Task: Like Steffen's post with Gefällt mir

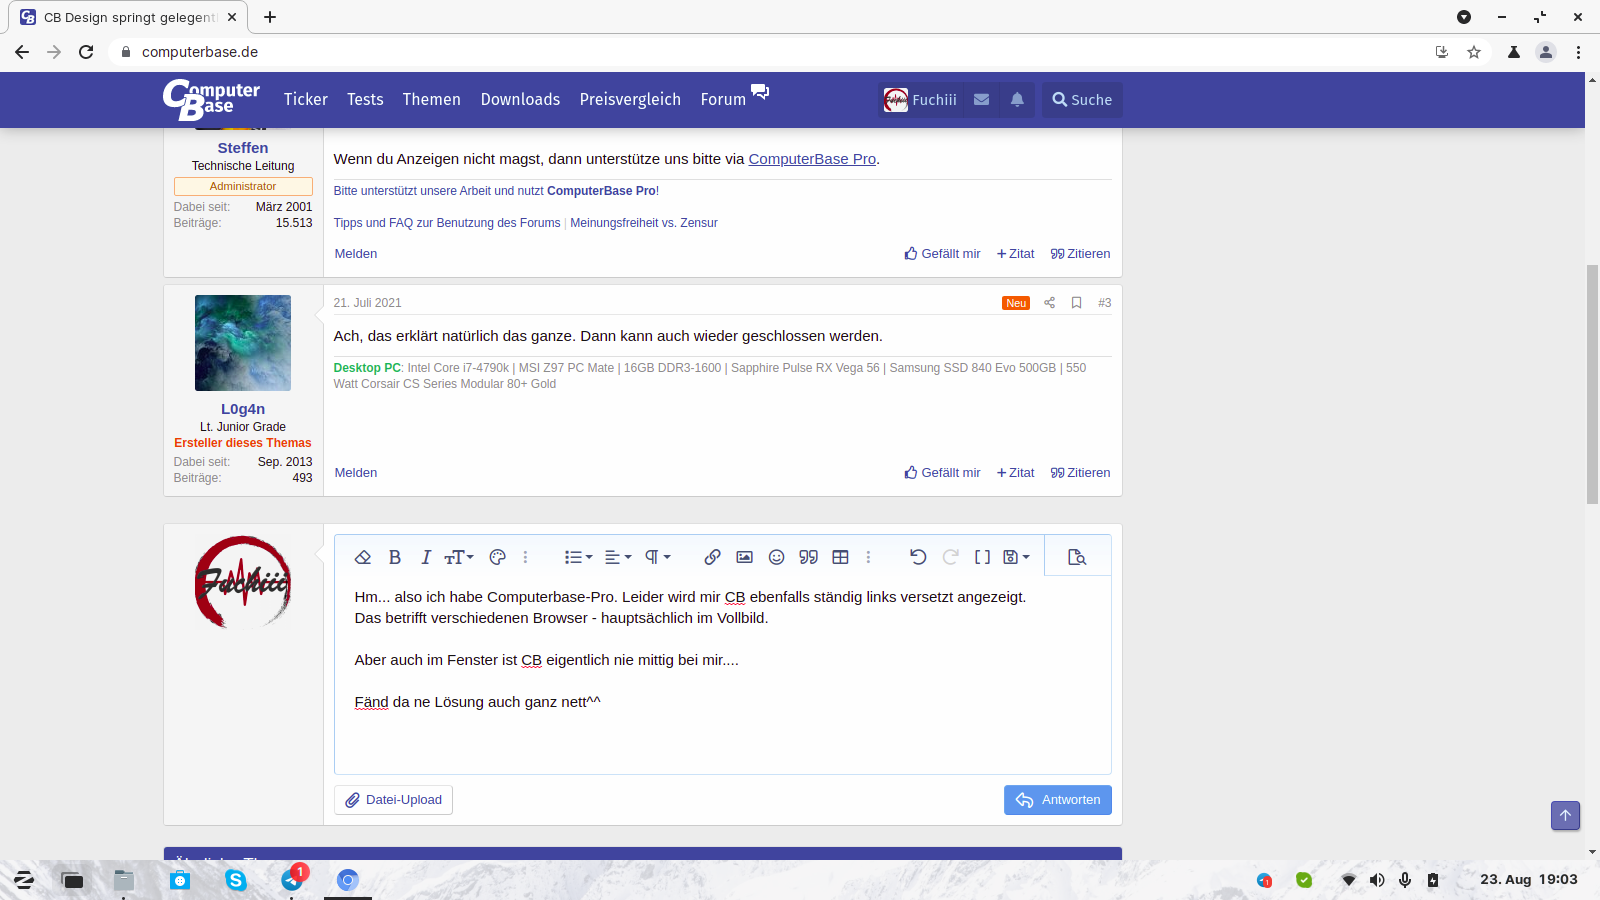Action: (x=942, y=254)
